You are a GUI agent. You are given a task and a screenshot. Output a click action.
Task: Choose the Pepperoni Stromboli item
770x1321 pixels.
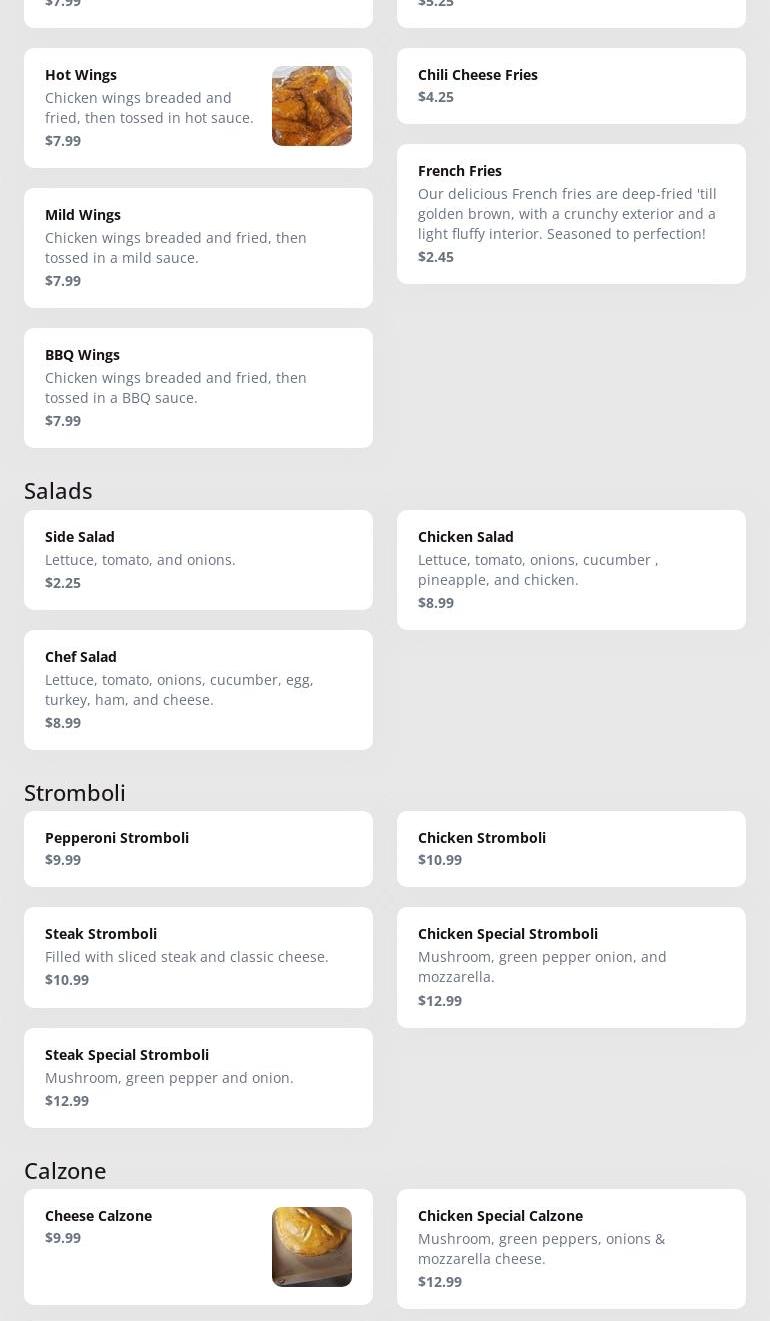(198, 848)
